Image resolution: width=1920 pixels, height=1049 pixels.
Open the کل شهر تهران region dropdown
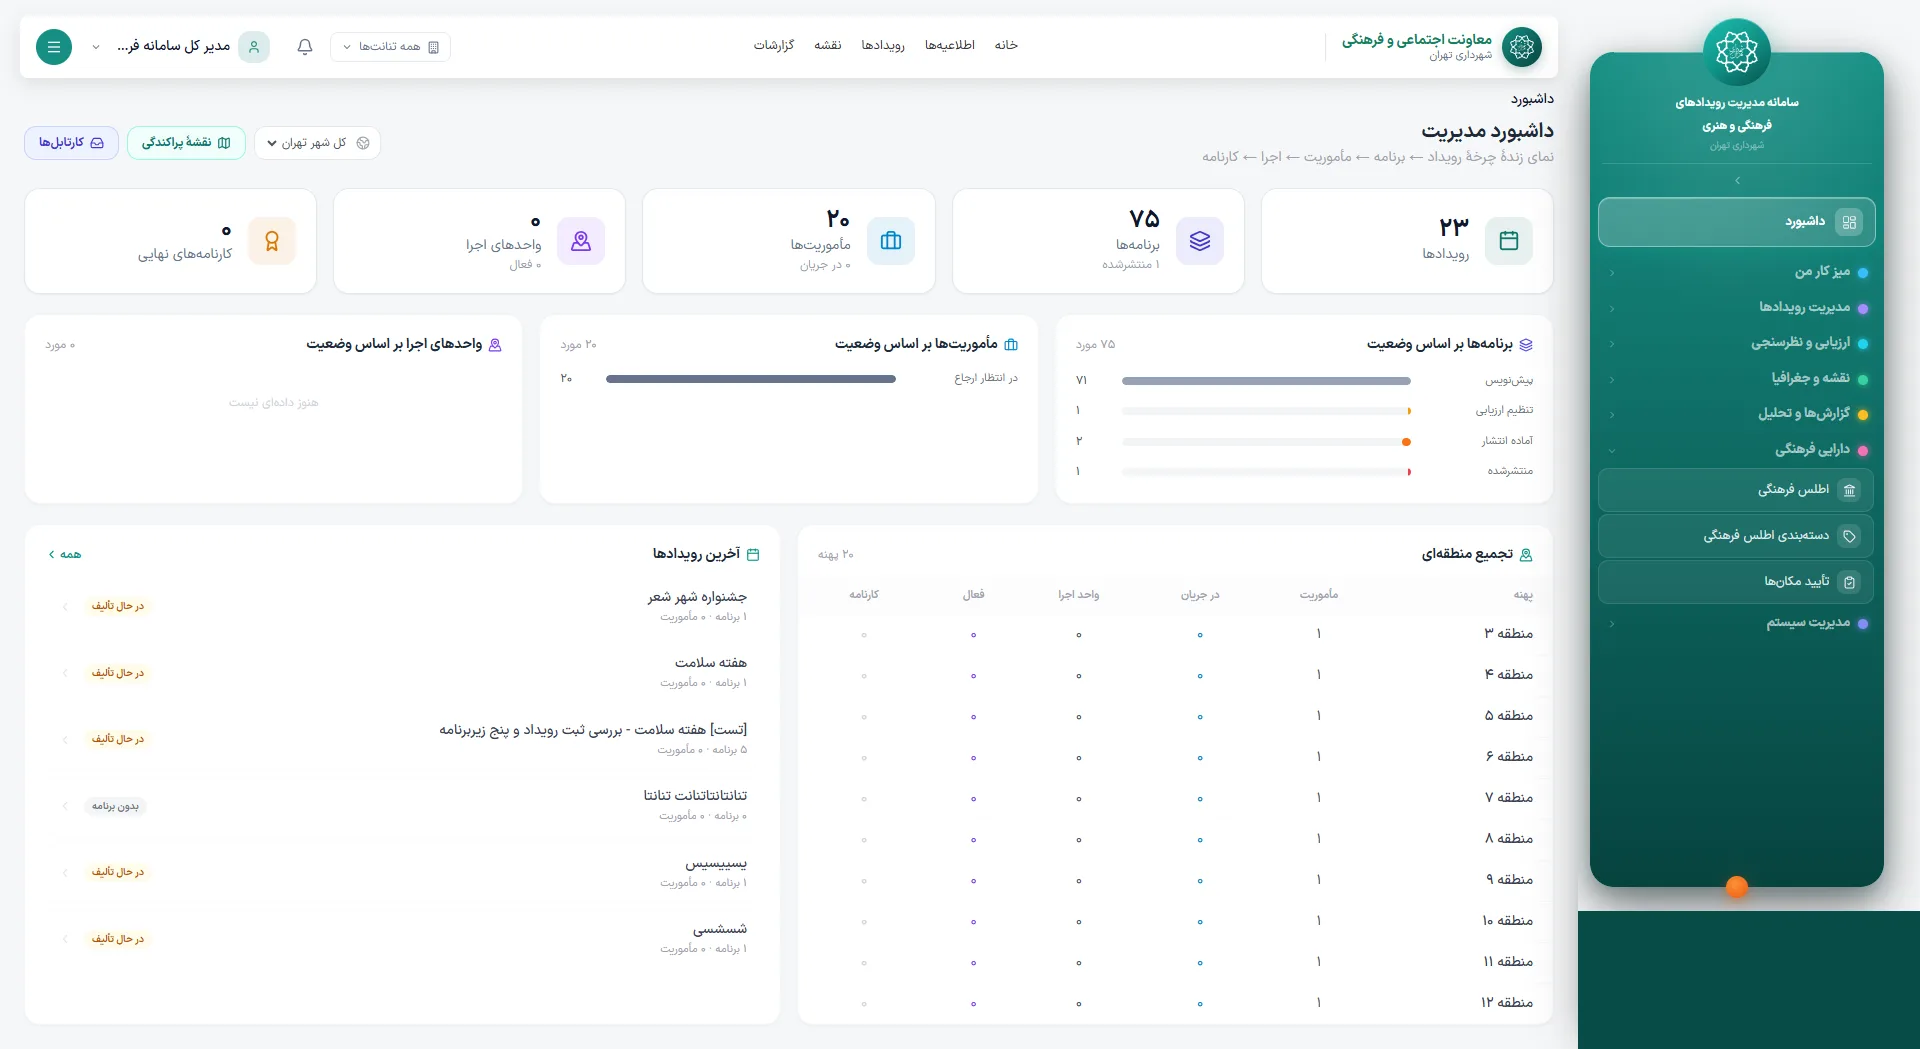pos(317,143)
